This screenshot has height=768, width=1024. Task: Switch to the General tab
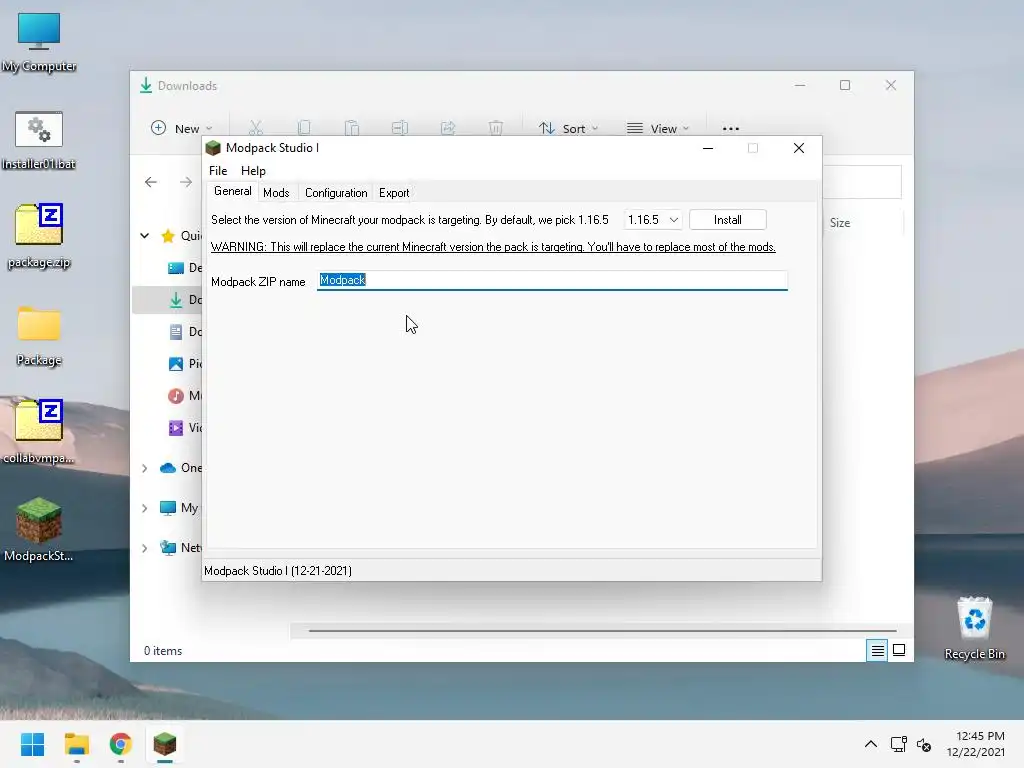(x=232, y=191)
